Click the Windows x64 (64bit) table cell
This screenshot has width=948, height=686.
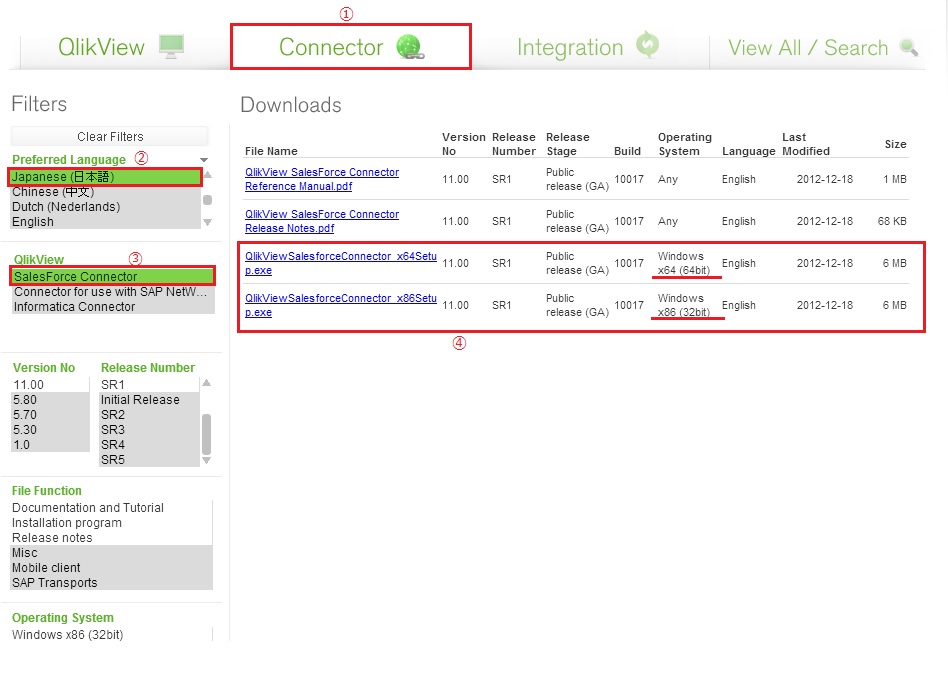pos(684,264)
